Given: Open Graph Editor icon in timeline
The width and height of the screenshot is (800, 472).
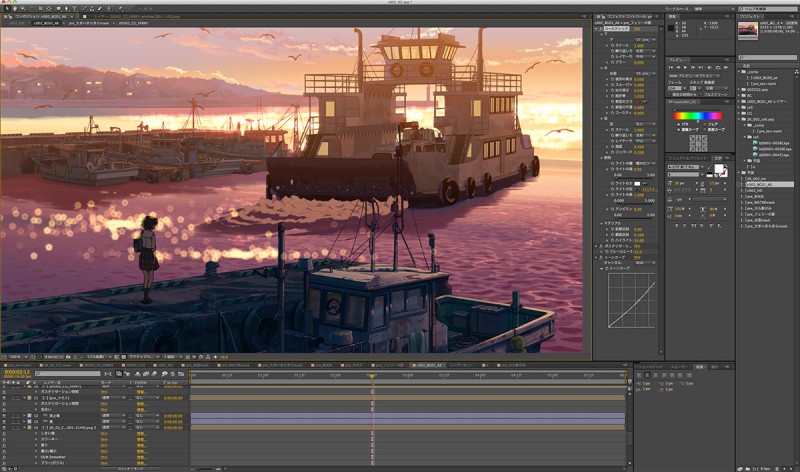Looking at the screenshot, I should [181, 374].
